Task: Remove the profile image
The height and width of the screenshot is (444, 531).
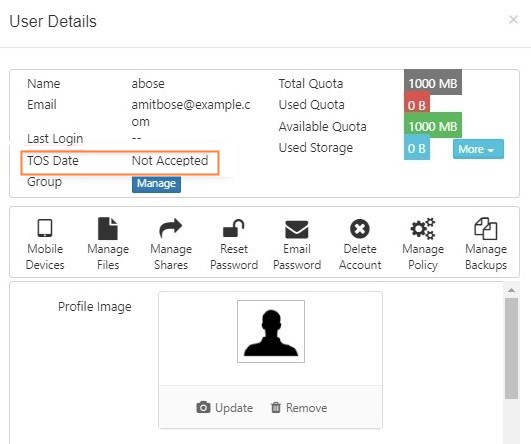Action: (x=299, y=407)
